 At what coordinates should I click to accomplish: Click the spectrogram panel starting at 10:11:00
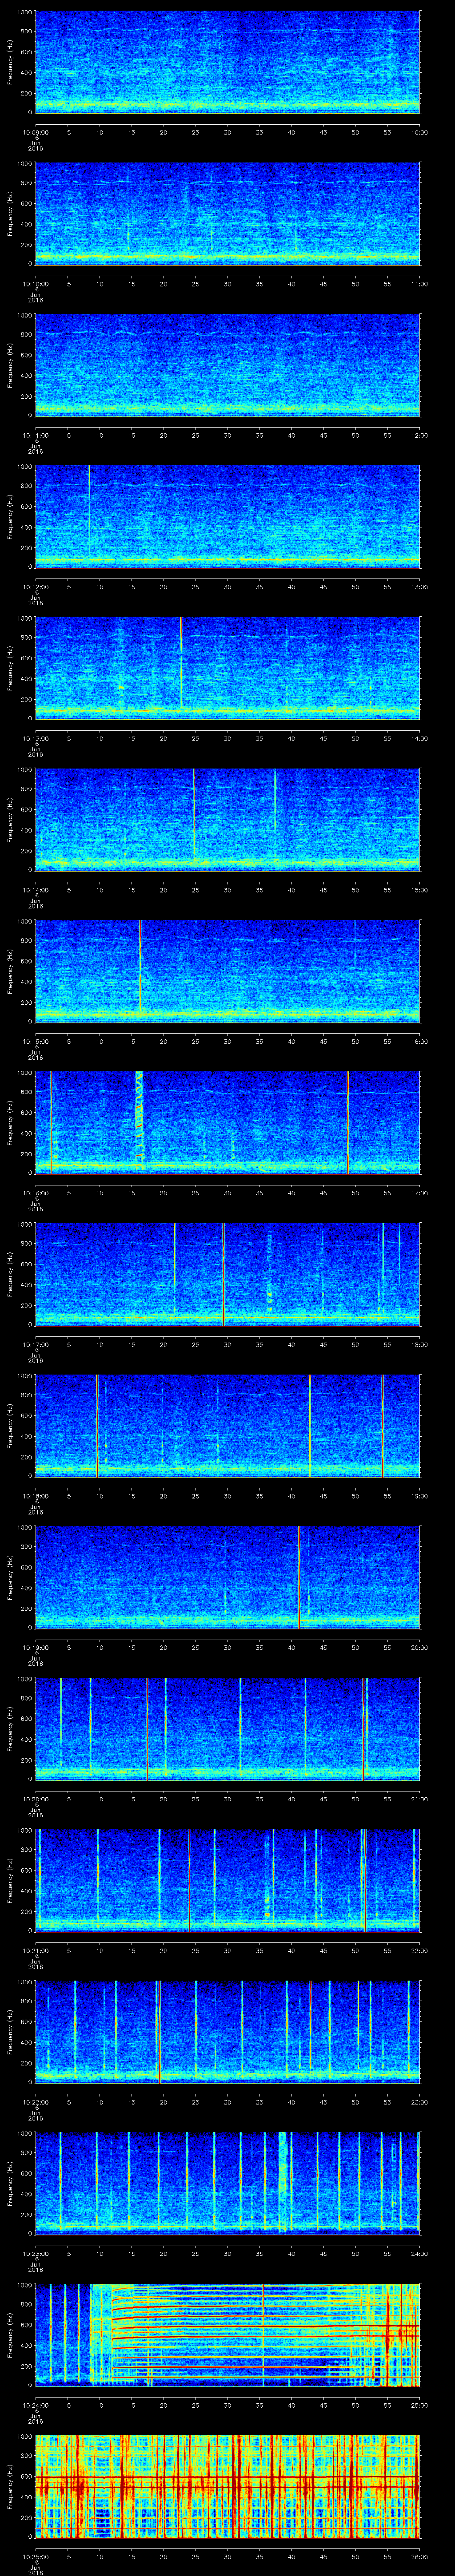coord(227,364)
